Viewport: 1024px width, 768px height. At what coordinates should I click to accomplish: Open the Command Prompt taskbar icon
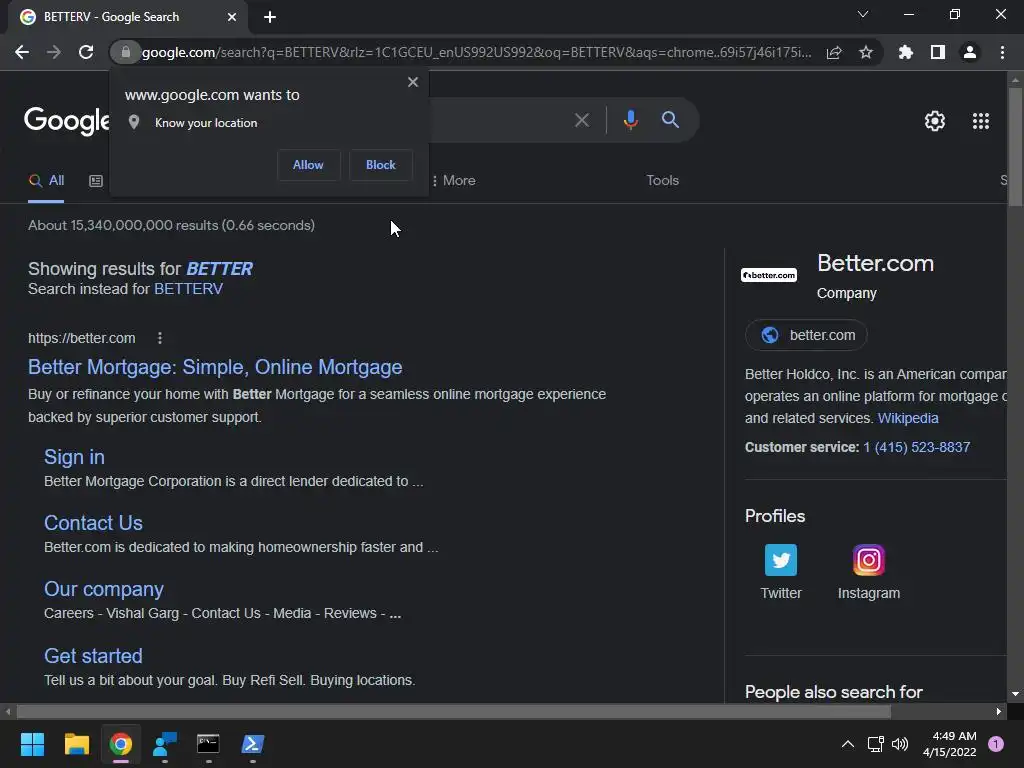click(208, 744)
